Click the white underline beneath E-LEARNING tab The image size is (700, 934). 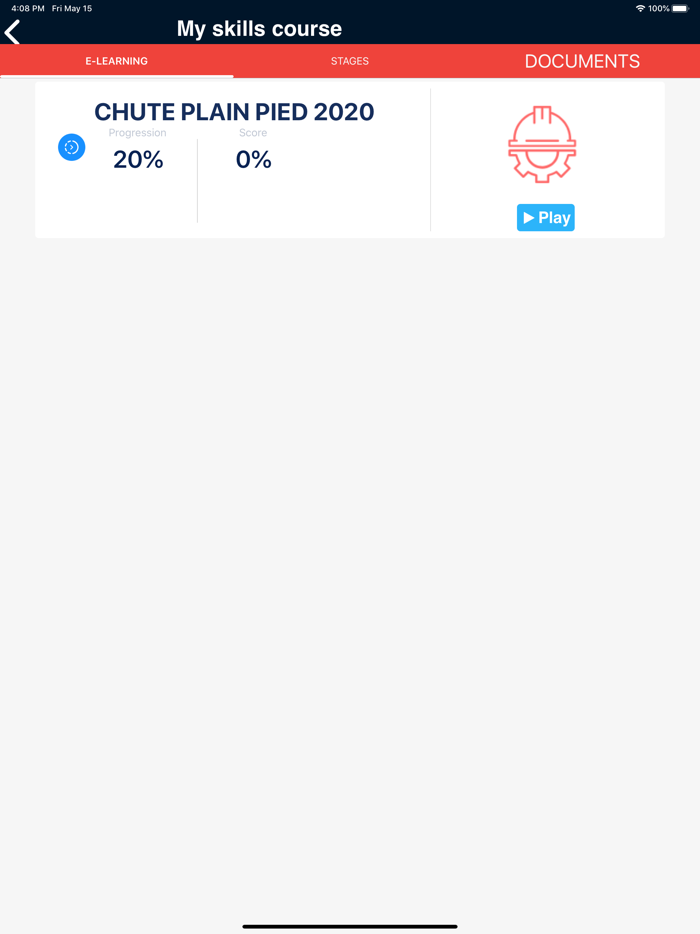click(x=116, y=76)
